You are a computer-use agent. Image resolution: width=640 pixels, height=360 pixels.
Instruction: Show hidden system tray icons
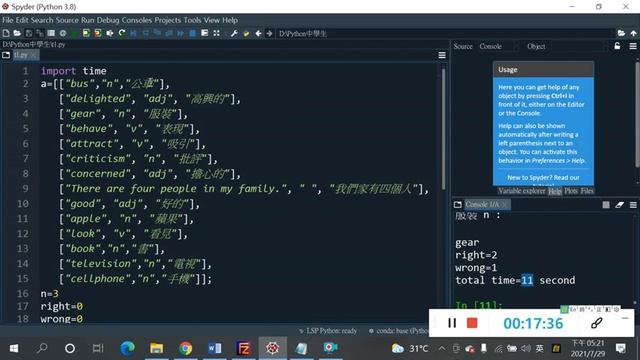click(x=442, y=348)
